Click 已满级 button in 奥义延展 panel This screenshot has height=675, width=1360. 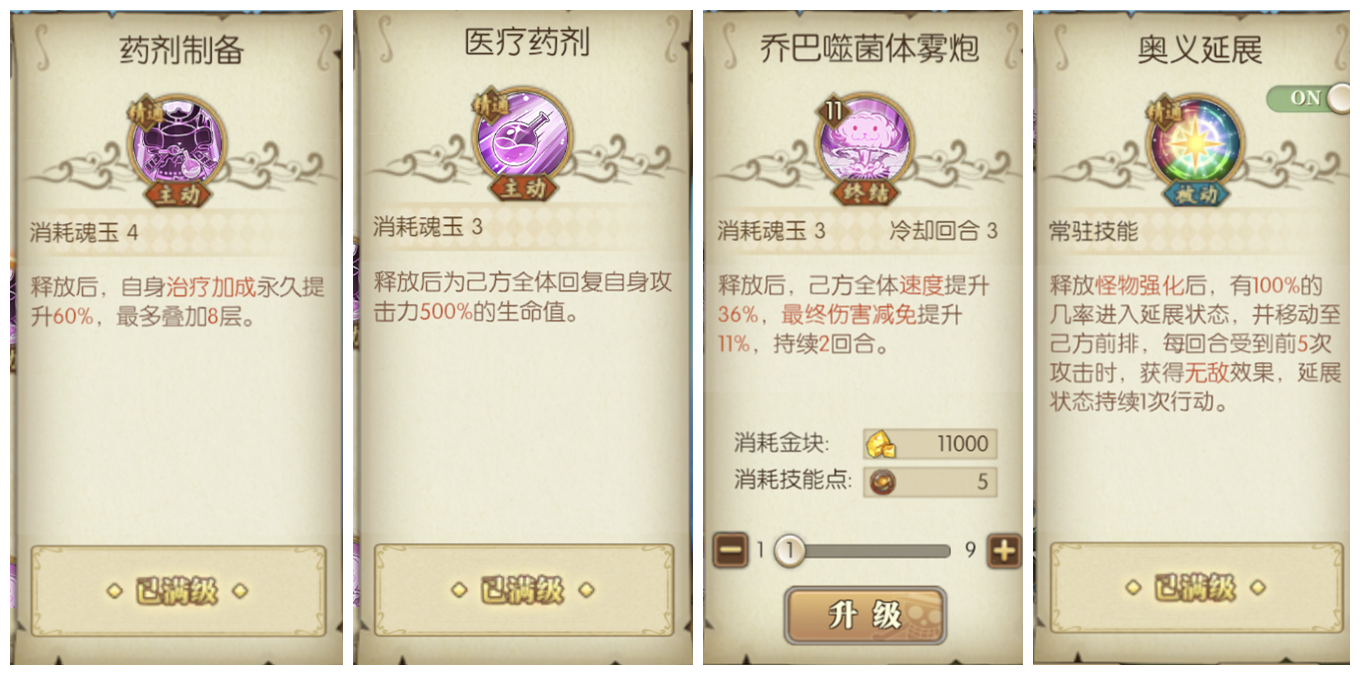click(x=1197, y=588)
